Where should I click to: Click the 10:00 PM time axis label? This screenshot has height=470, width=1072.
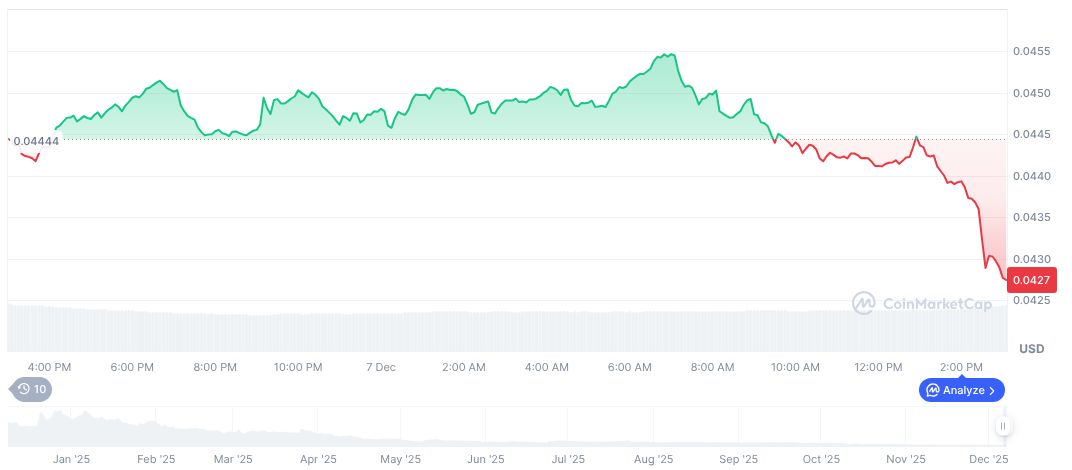298,367
